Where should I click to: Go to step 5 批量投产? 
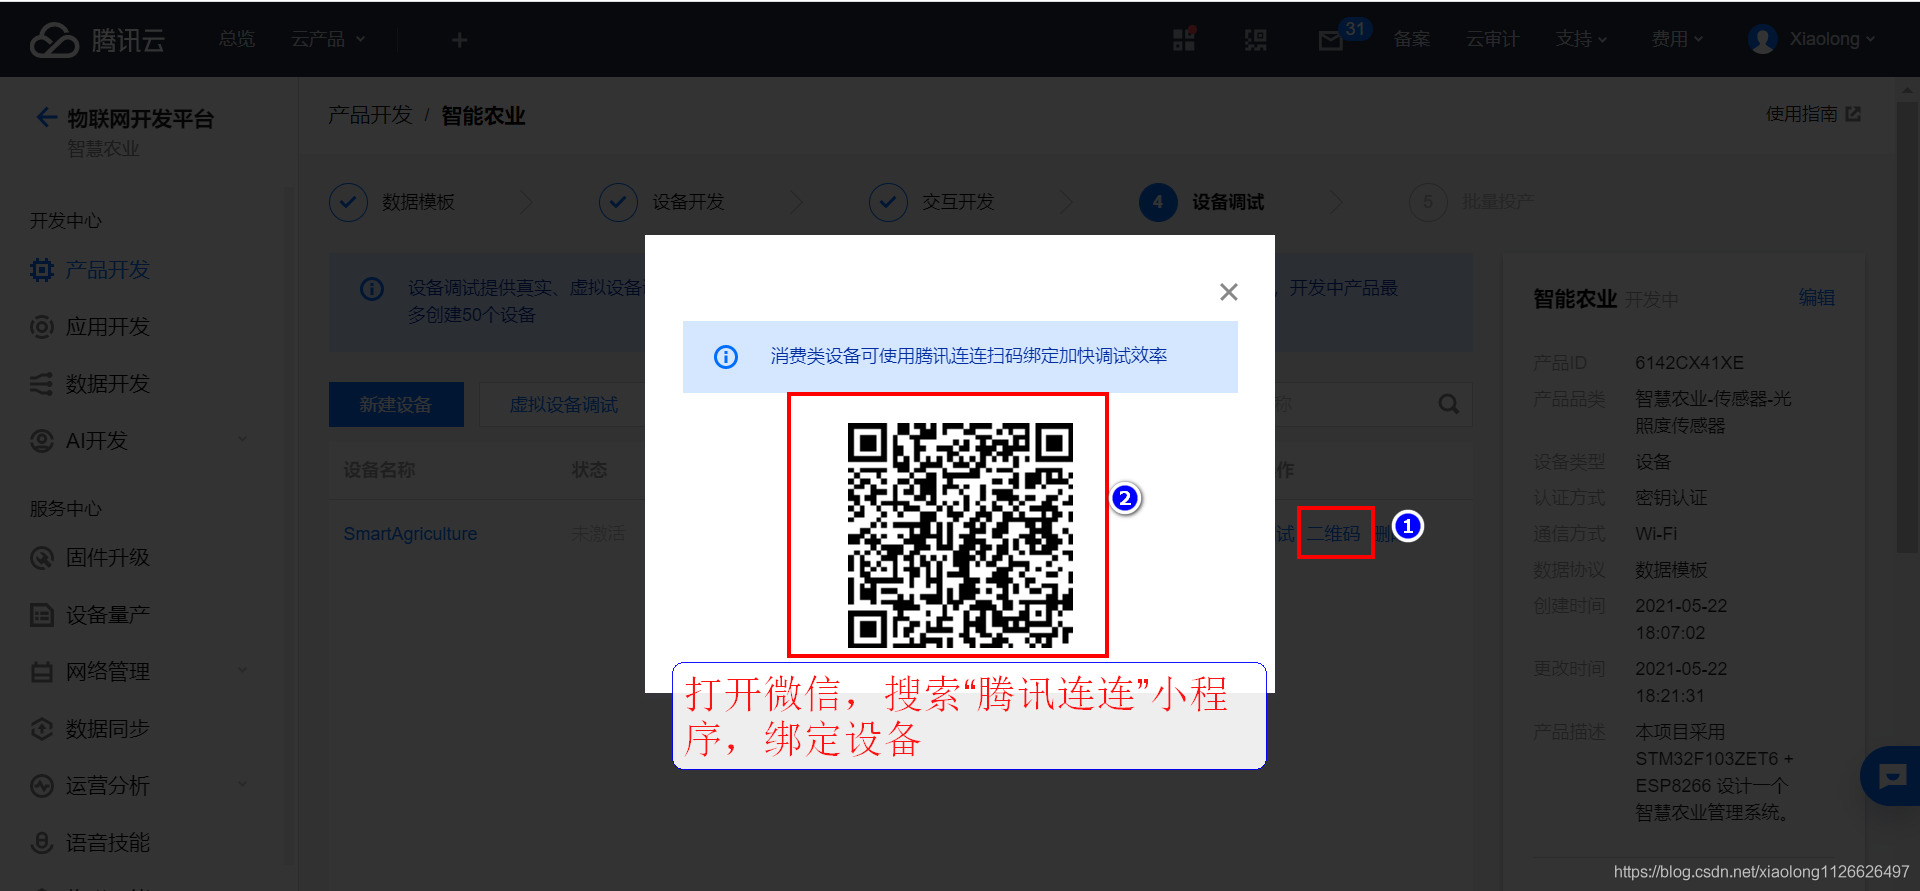(x=1472, y=202)
